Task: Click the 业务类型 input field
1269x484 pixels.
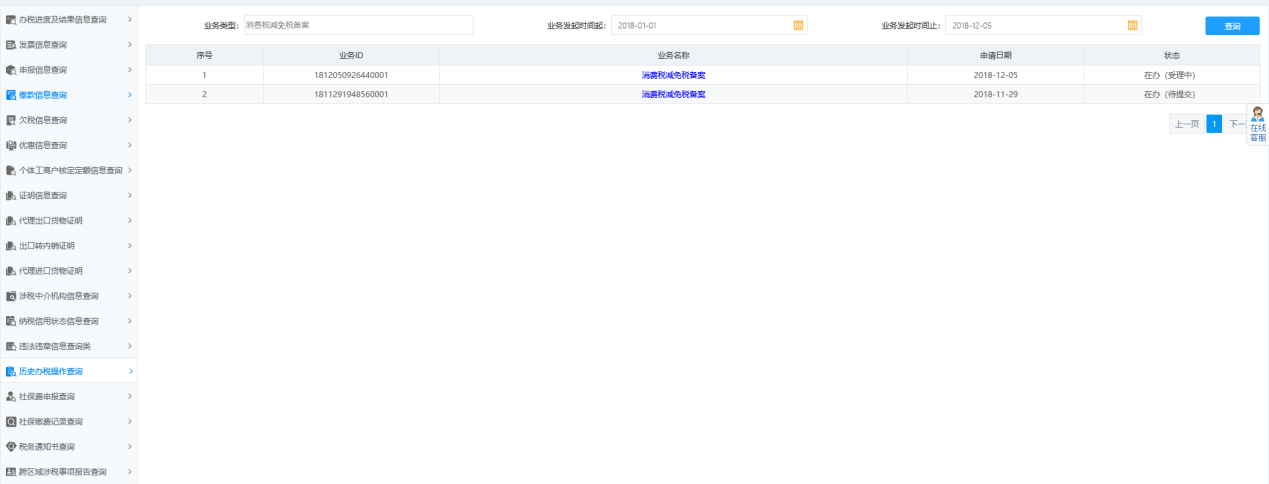Action: 357,25
